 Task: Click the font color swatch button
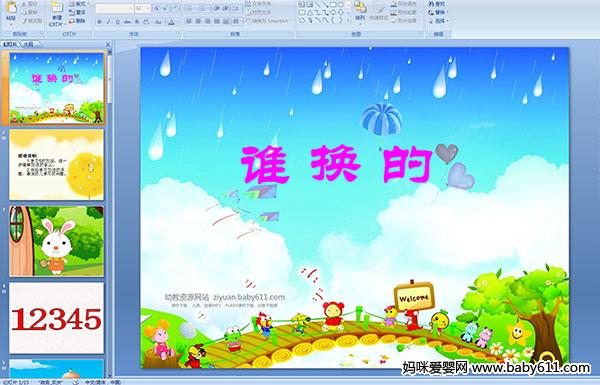click(171, 22)
